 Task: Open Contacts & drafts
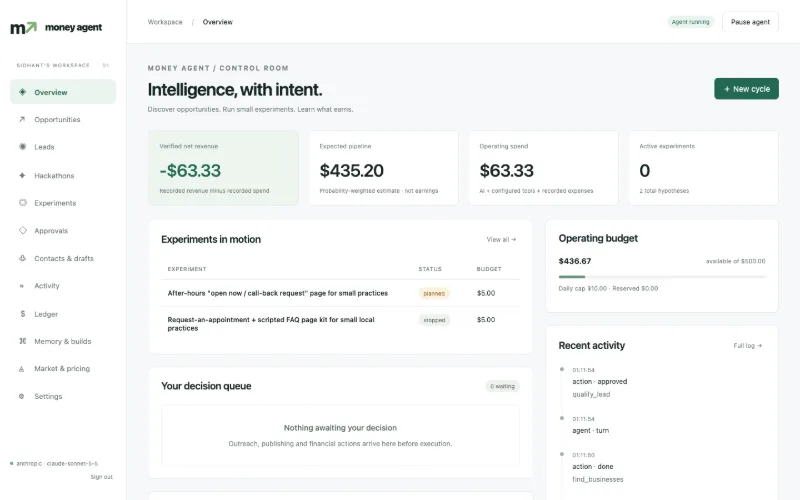click(63, 258)
